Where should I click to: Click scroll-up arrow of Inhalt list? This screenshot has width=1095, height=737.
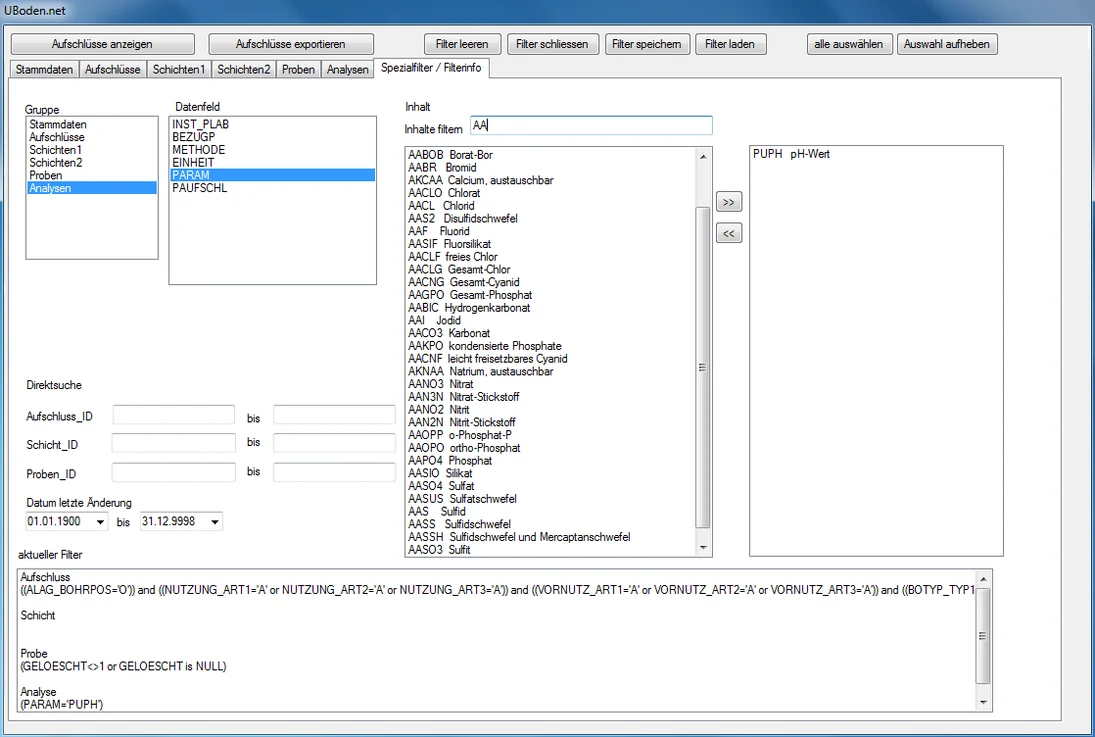(x=703, y=156)
